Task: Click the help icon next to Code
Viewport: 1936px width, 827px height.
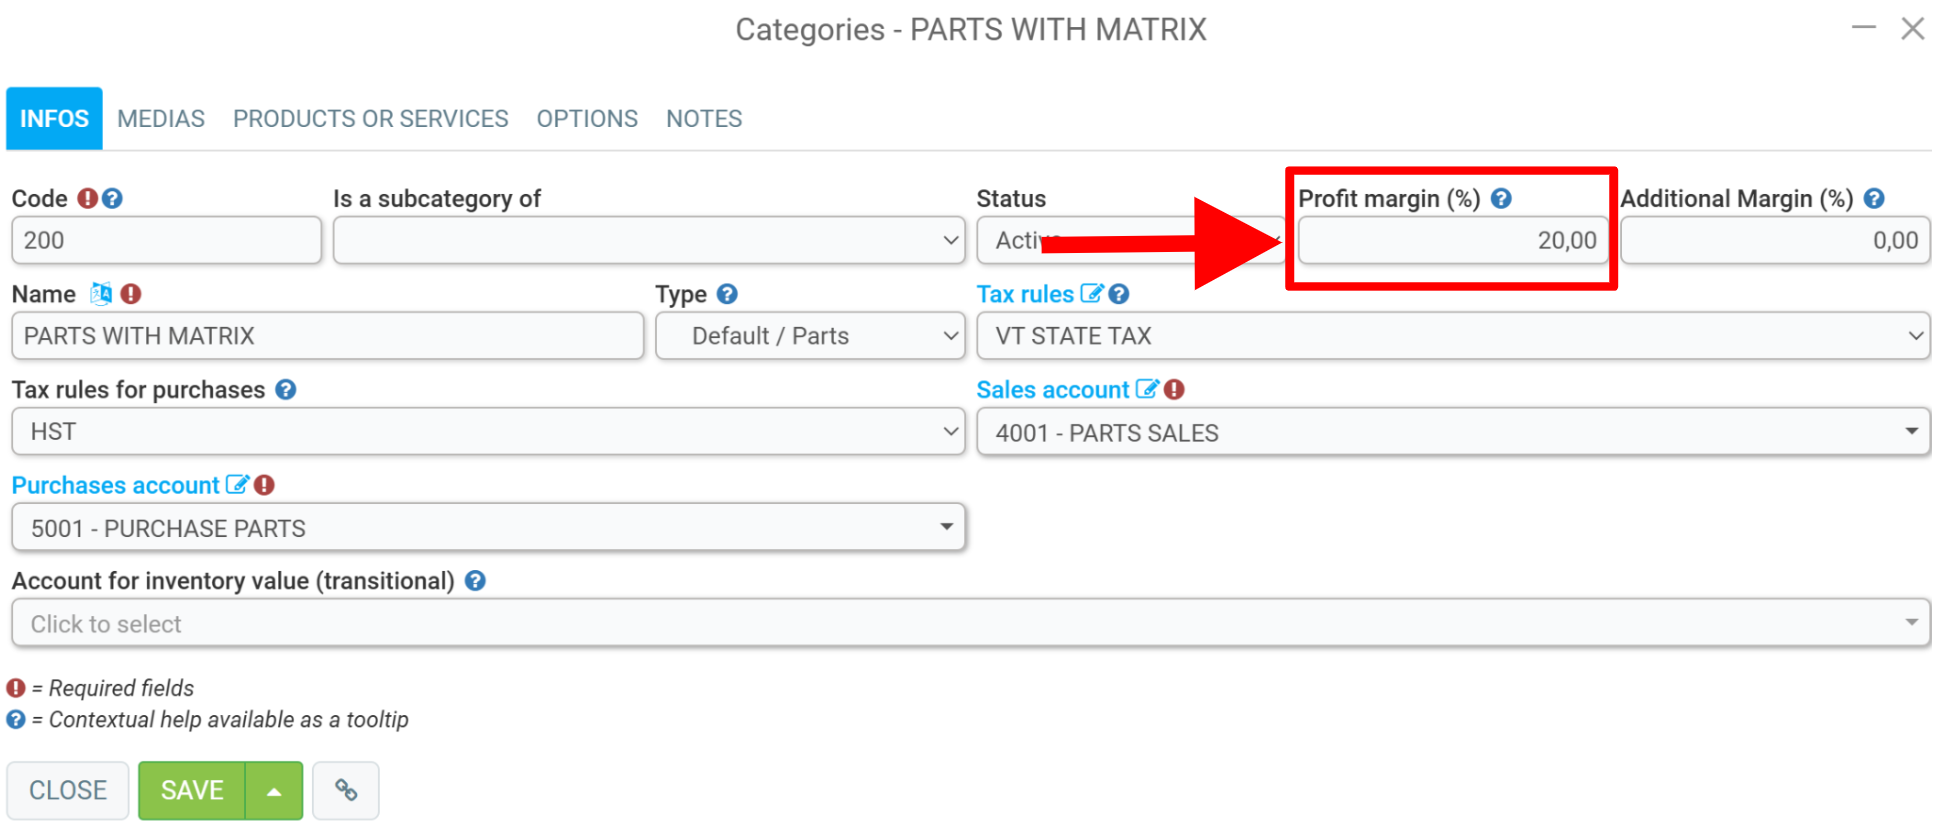Action: coord(112,198)
